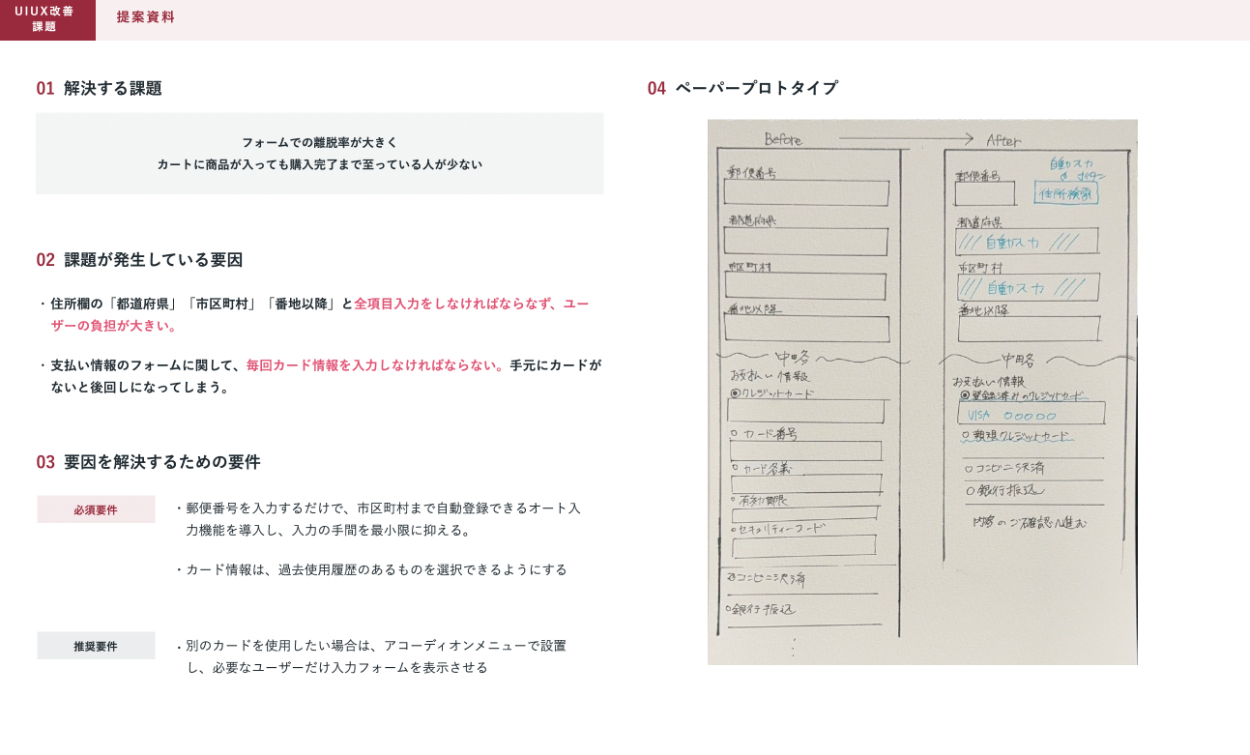Screen dimensions: 1250x755
Task: Click auto-filled 市区町村 field in After sketch
Action: coord(1027,288)
